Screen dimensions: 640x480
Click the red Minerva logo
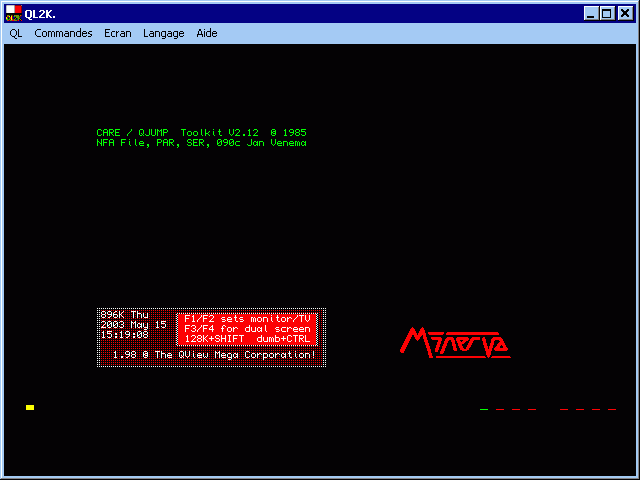[455, 343]
